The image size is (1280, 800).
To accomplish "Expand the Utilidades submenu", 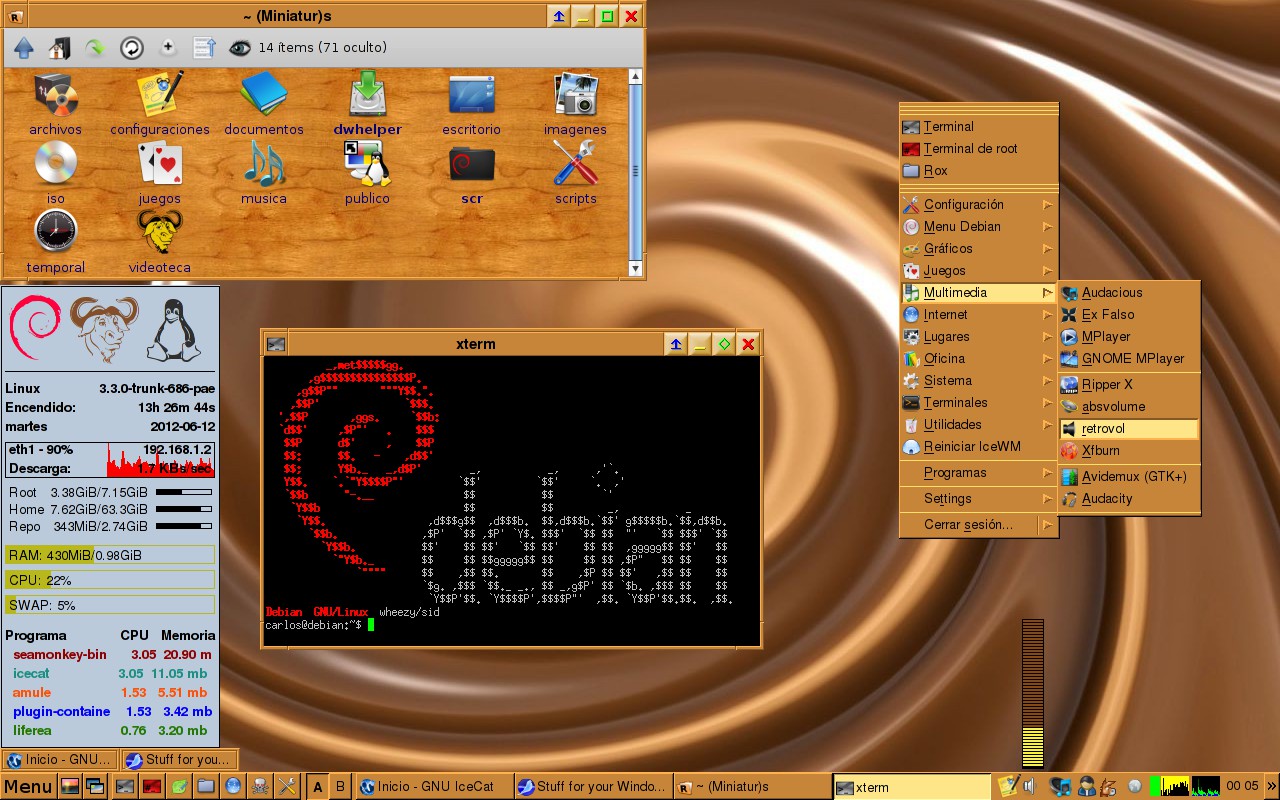I will 978,425.
